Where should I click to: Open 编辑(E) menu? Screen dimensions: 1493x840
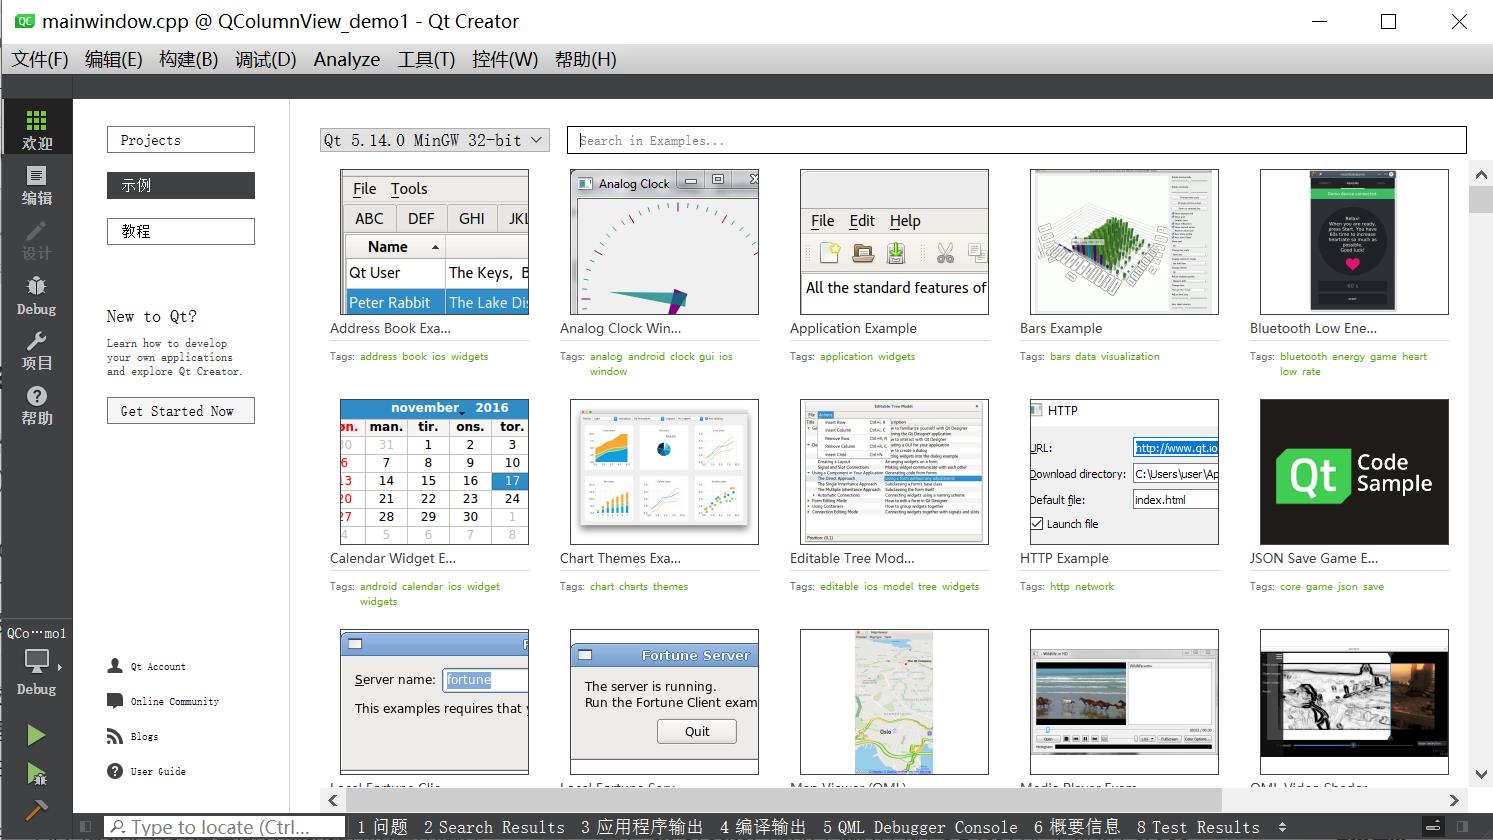114,59
